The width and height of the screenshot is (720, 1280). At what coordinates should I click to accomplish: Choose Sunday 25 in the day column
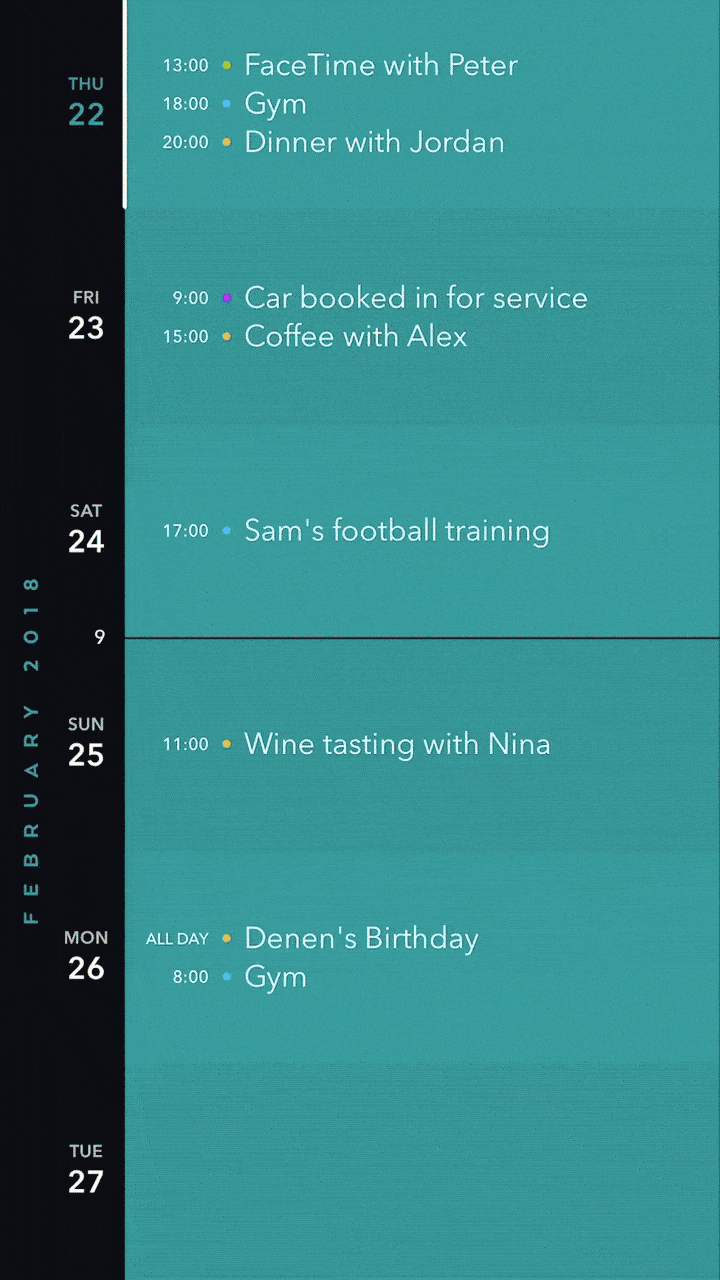point(86,743)
